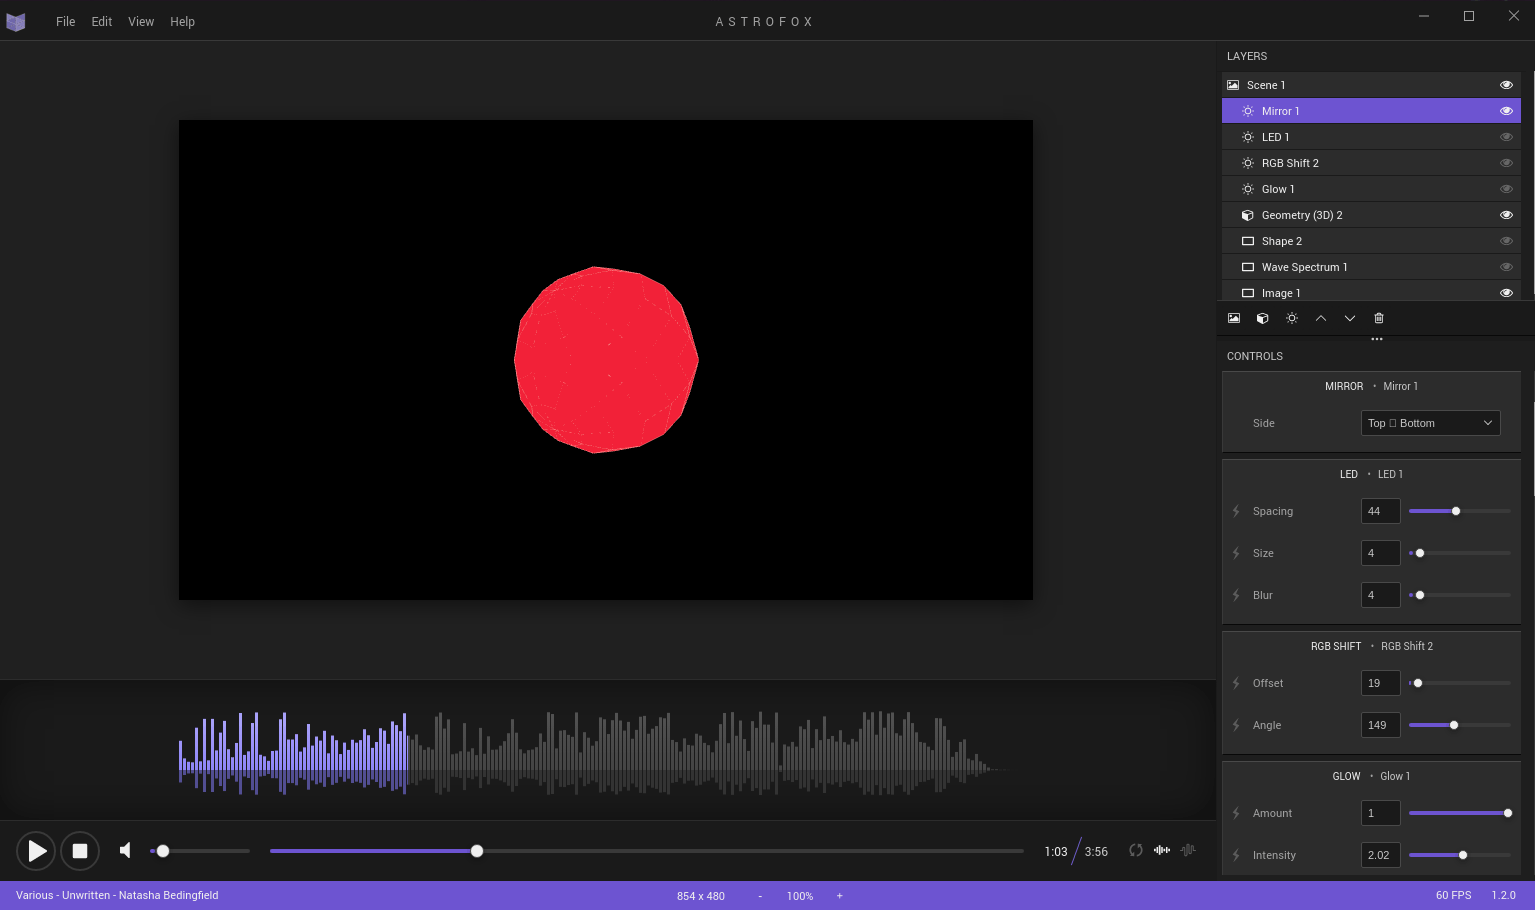Click the LED Blur value field
The image size is (1535, 910).
point(1381,595)
